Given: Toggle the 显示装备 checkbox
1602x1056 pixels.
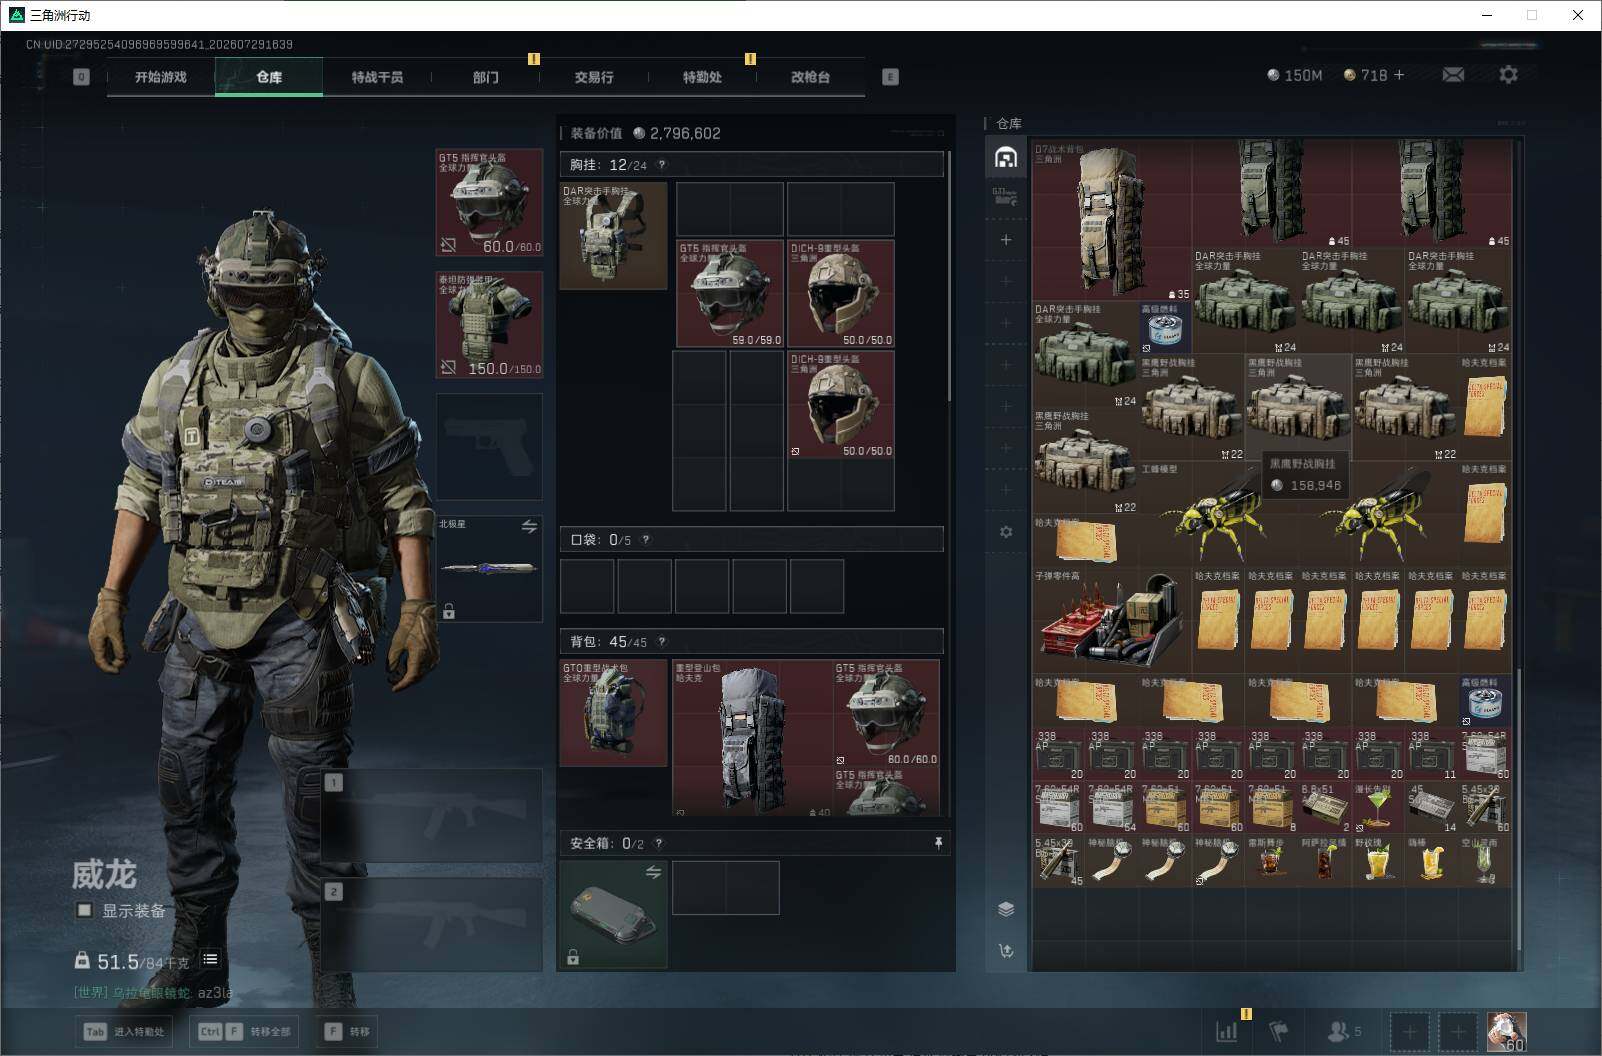Looking at the screenshot, I should 85,910.
